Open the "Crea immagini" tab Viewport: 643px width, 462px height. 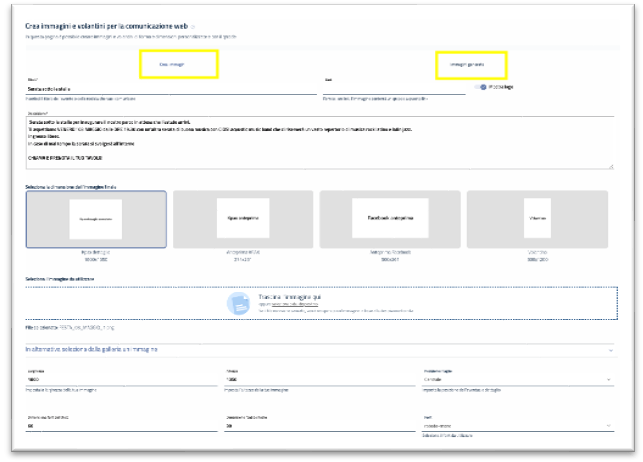pyautogui.click(x=172, y=64)
